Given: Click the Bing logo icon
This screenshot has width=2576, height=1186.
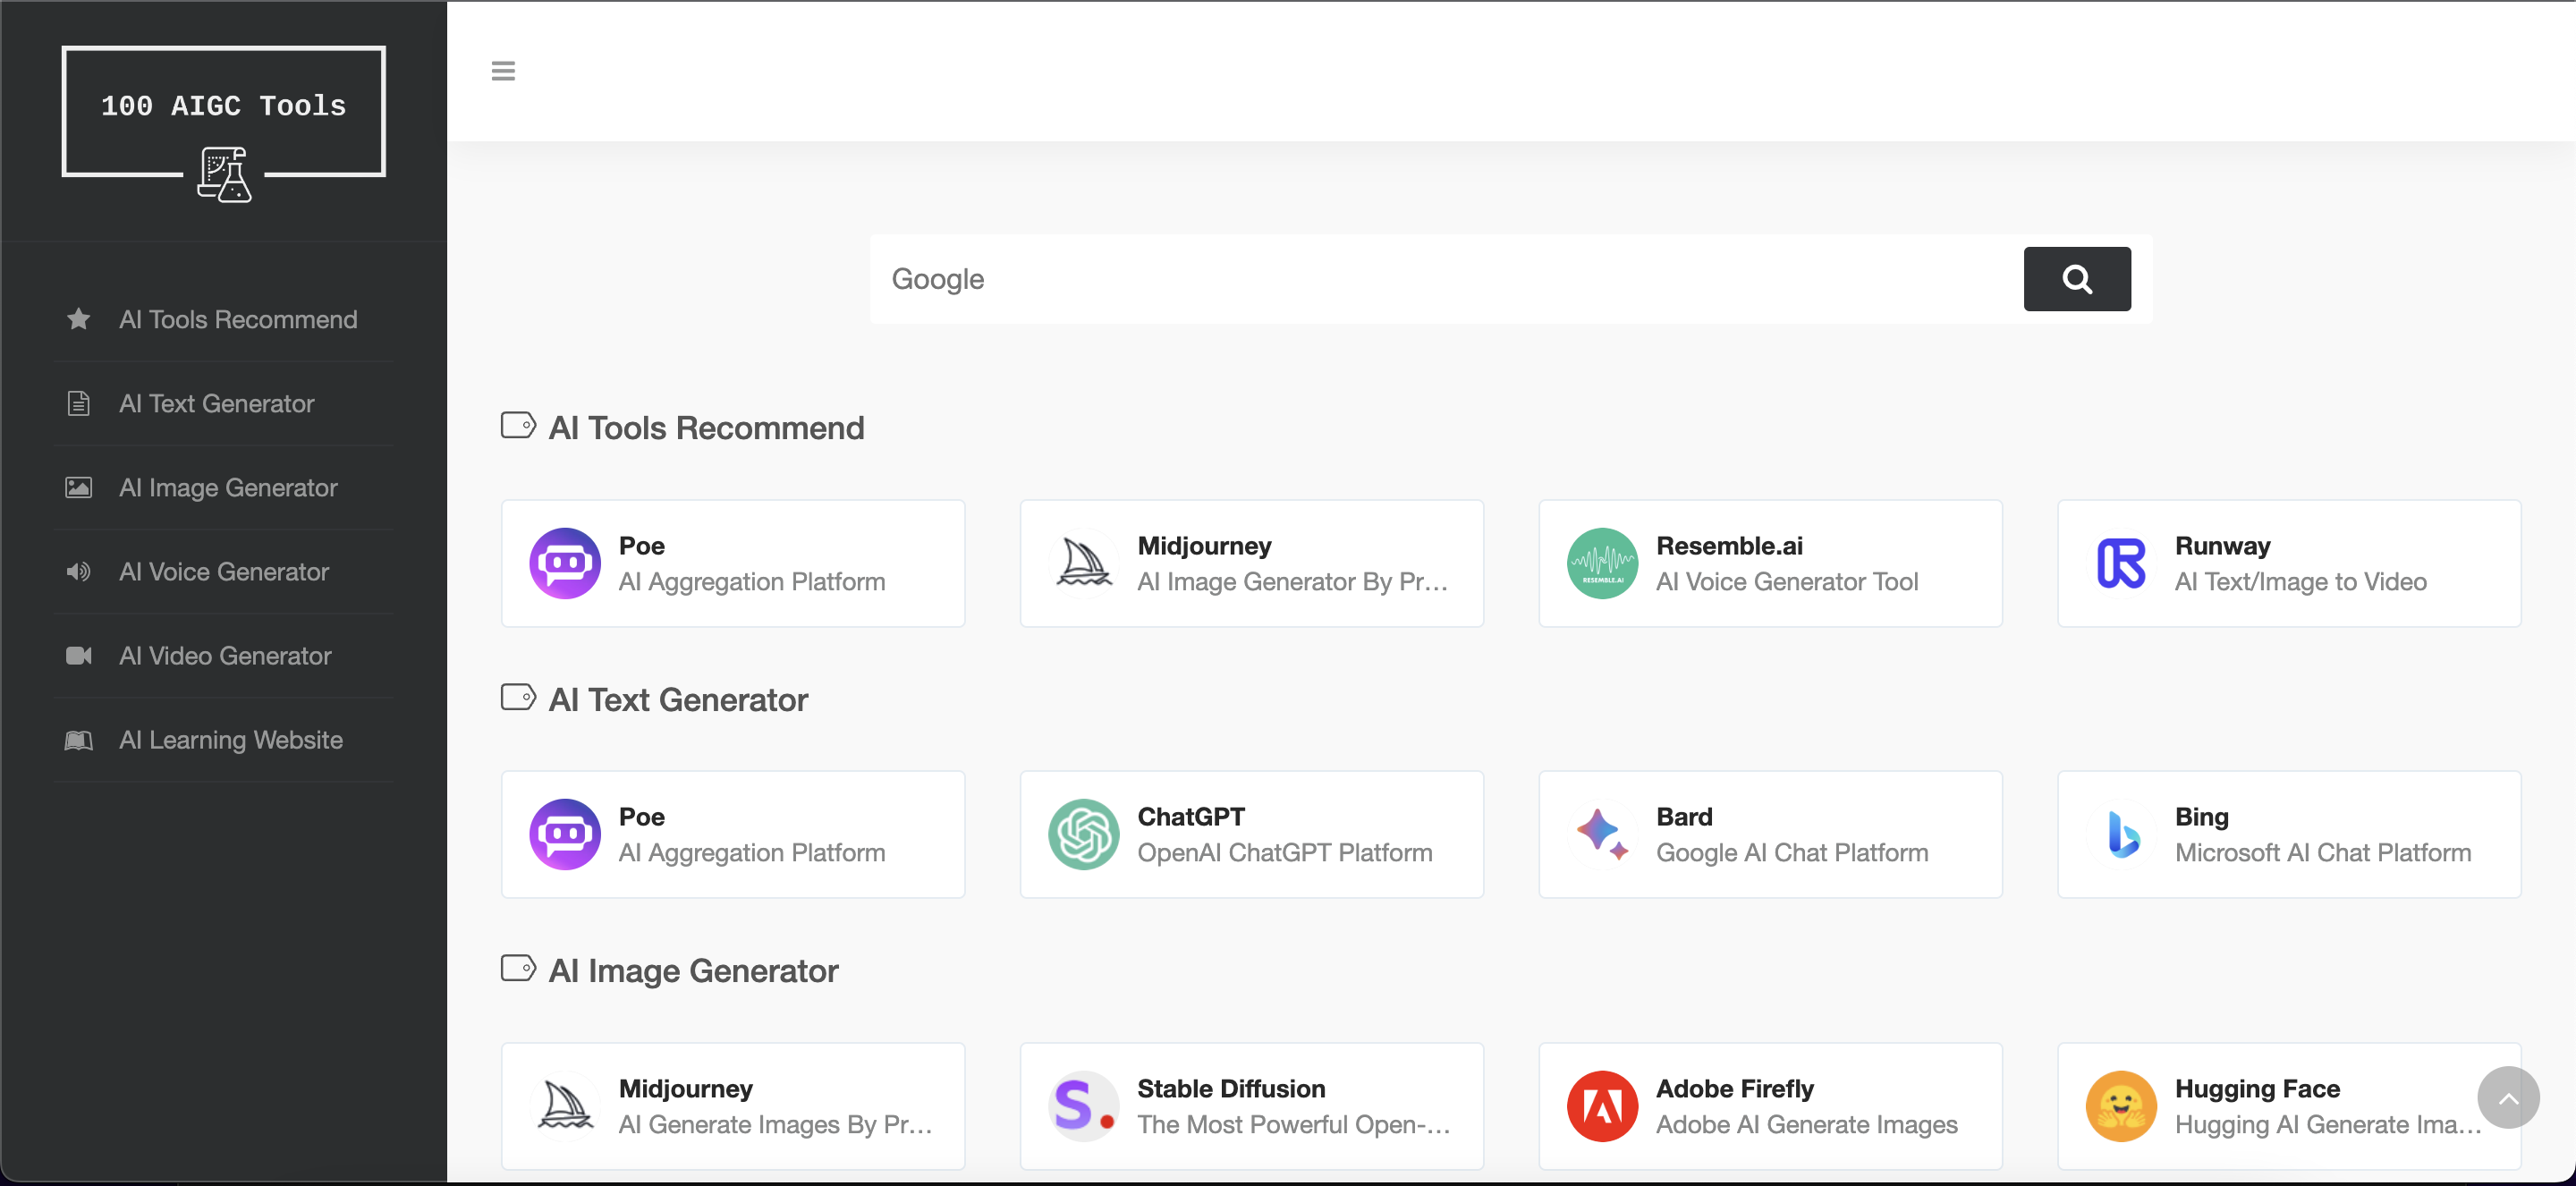Looking at the screenshot, I should pos(2120,834).
